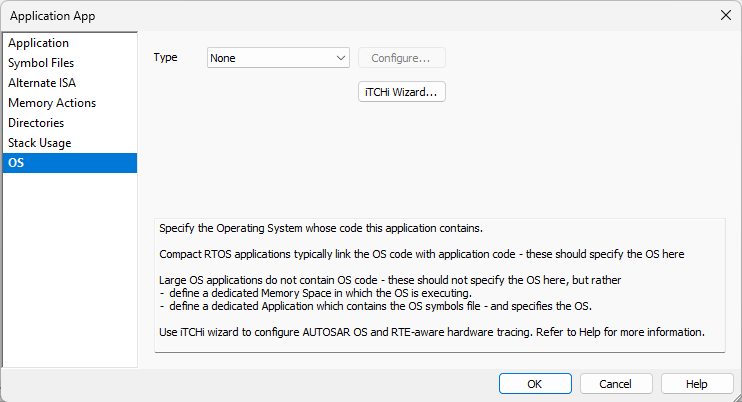Click the Compact RTOS applications hint text
The image size is (742, 402).
pos(421,254)
